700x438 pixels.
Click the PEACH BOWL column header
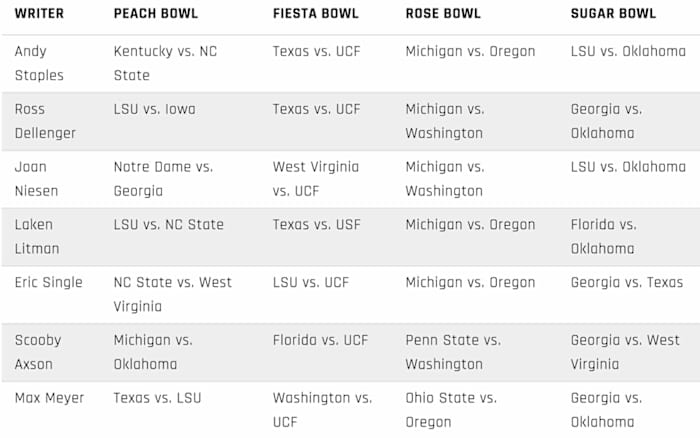point(156,14)
